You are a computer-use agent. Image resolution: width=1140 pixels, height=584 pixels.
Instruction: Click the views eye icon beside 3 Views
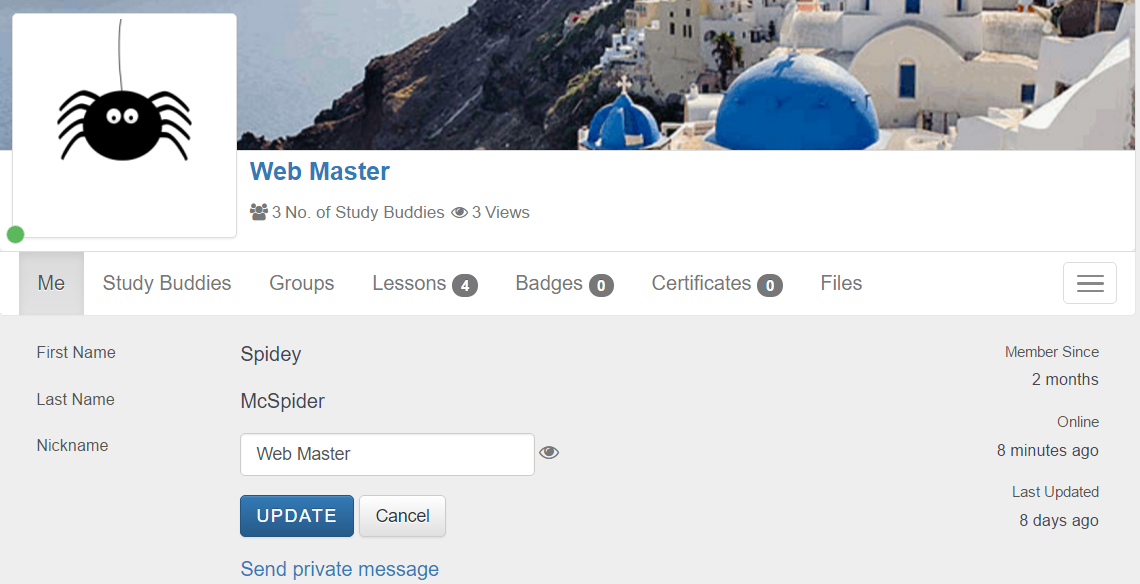pos(459,212)
